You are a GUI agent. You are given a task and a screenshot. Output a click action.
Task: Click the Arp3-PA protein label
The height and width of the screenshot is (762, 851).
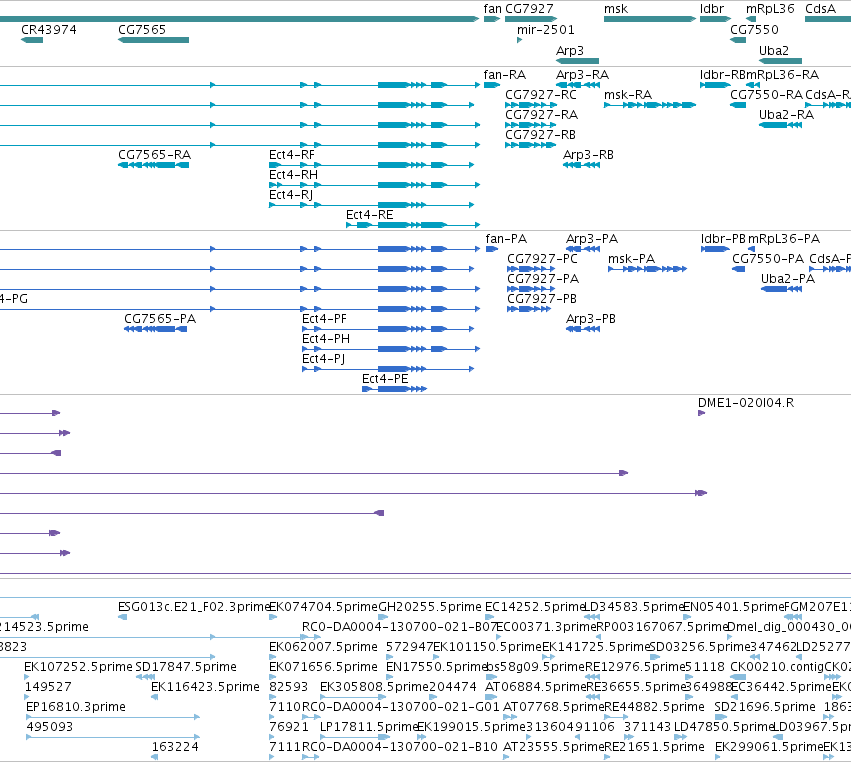(592, 239)
